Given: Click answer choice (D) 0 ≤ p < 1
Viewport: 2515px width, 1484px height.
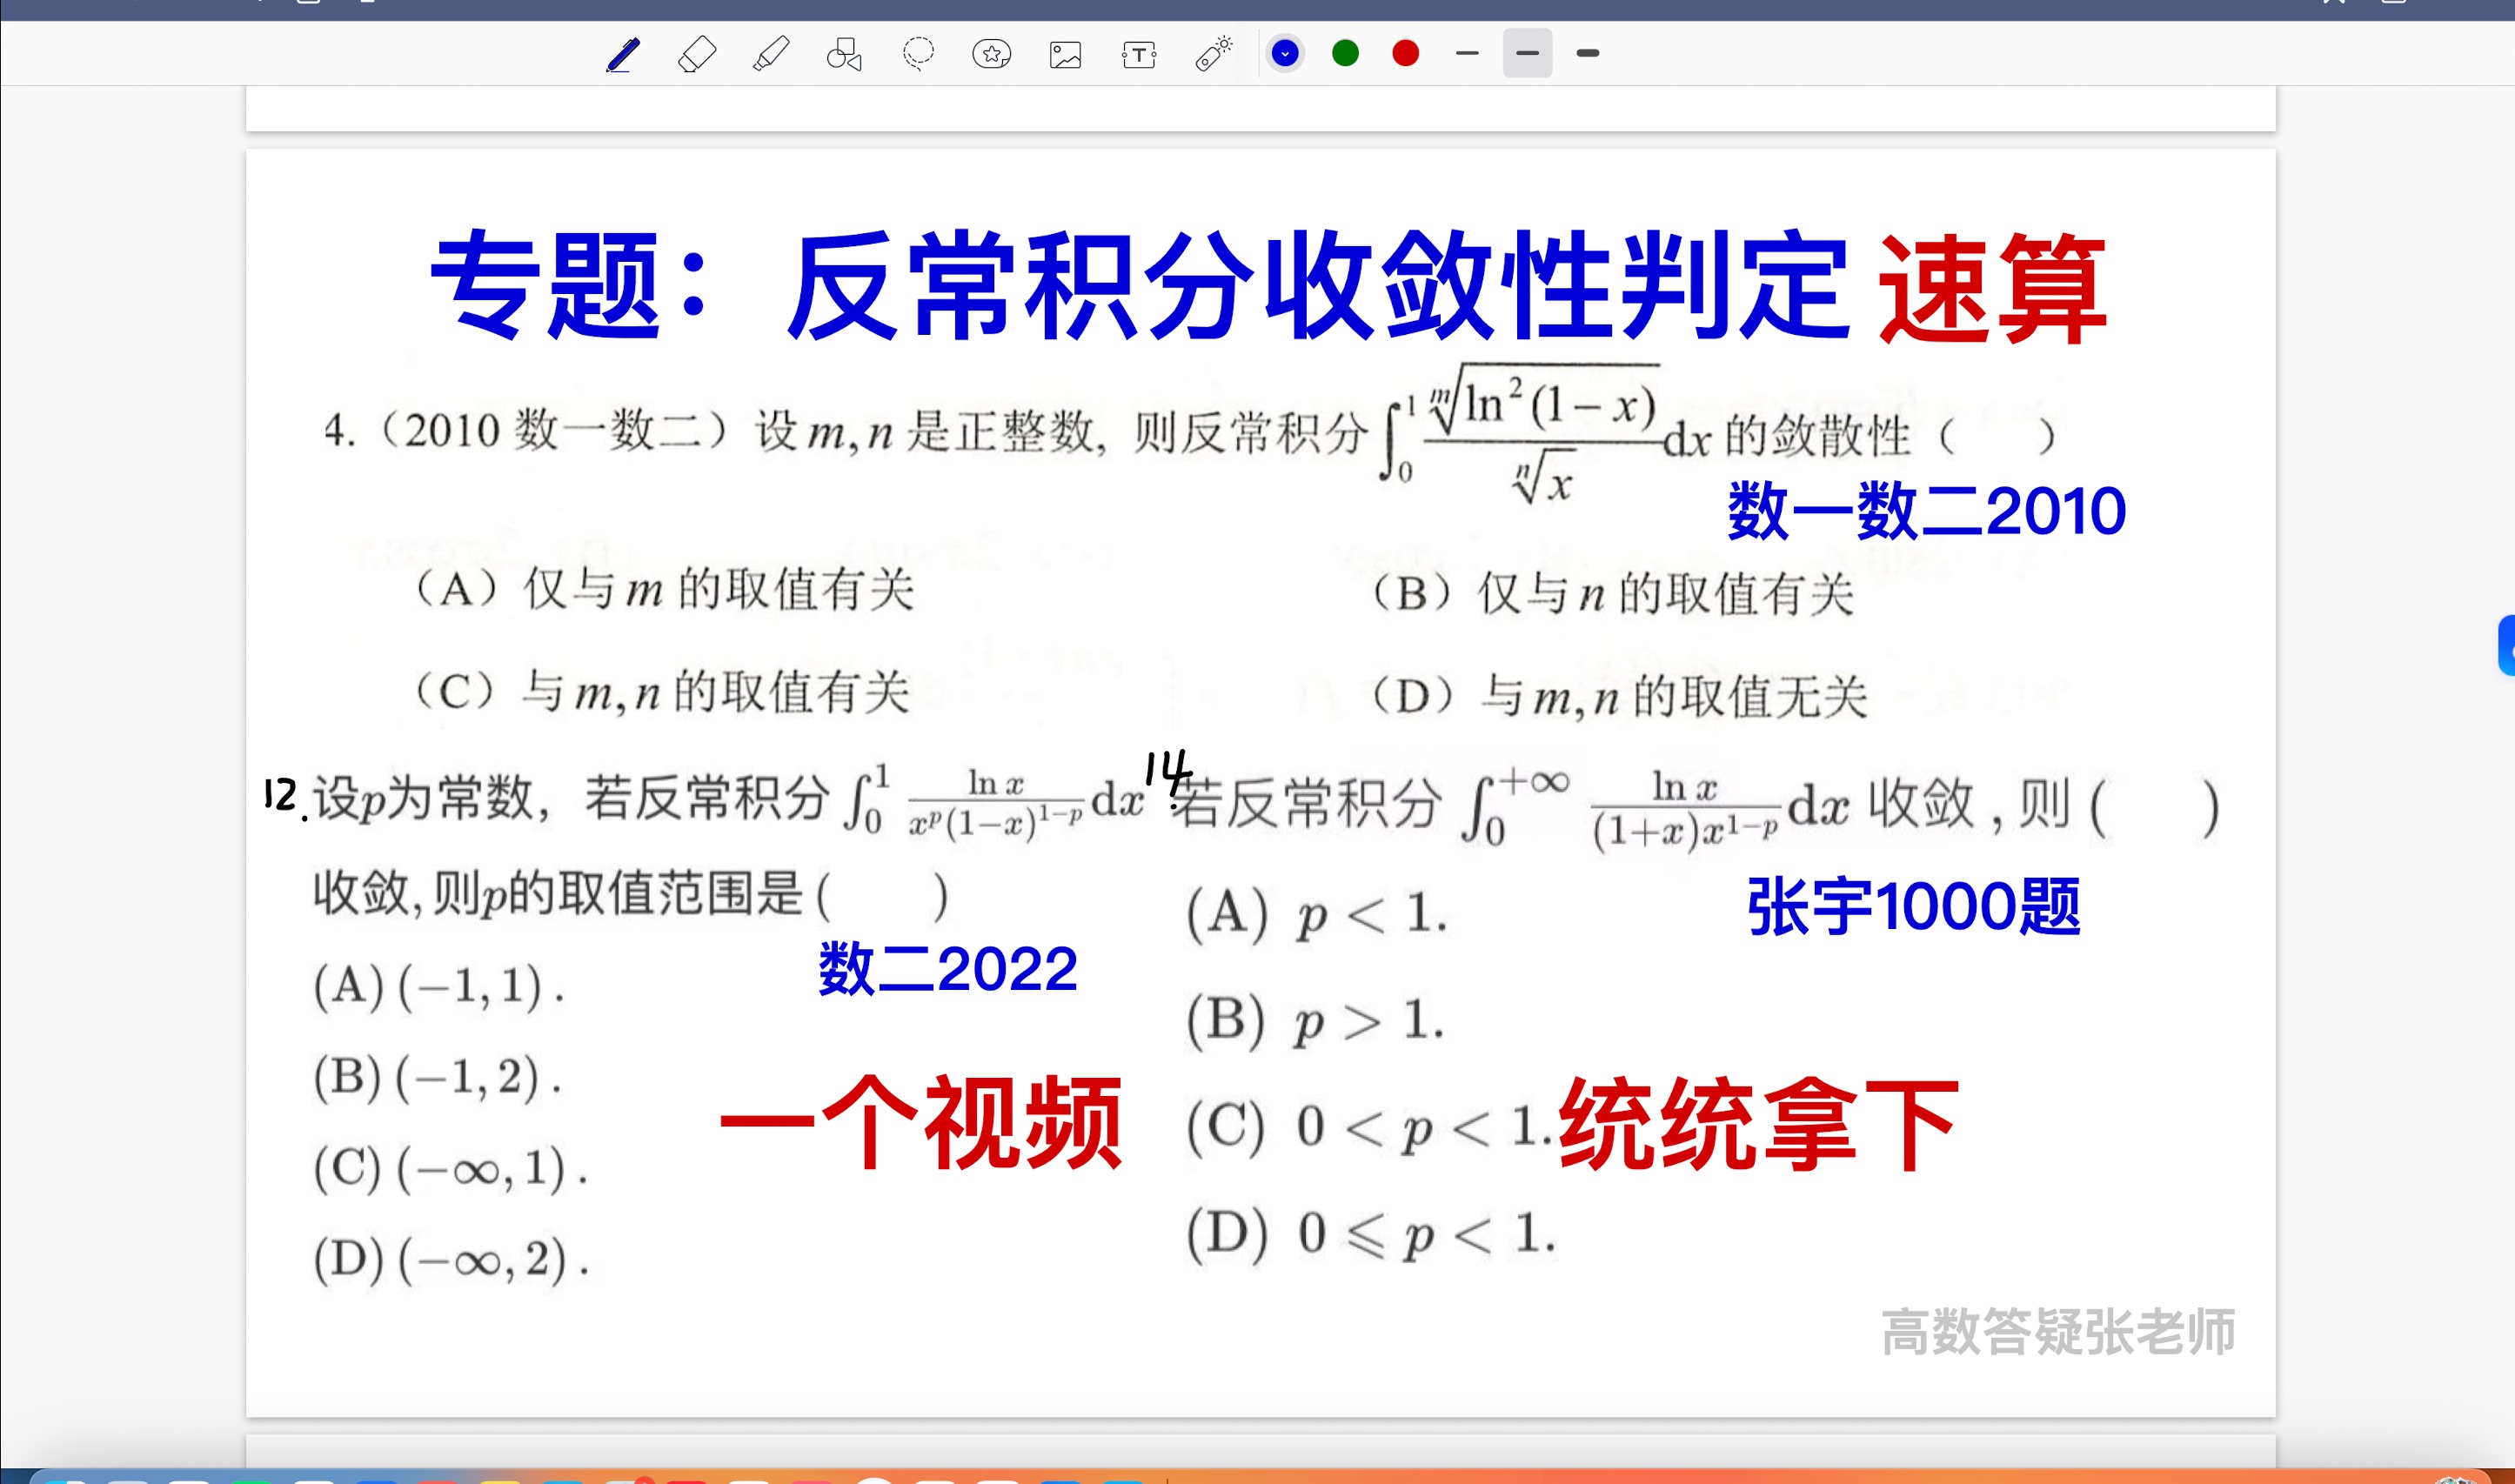Looking at the screenshot, I should [1371, 1234].
